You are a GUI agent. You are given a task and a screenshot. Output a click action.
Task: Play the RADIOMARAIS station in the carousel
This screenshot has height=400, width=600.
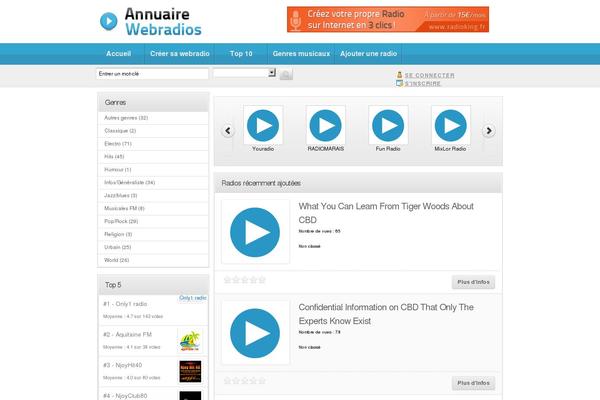326,125
